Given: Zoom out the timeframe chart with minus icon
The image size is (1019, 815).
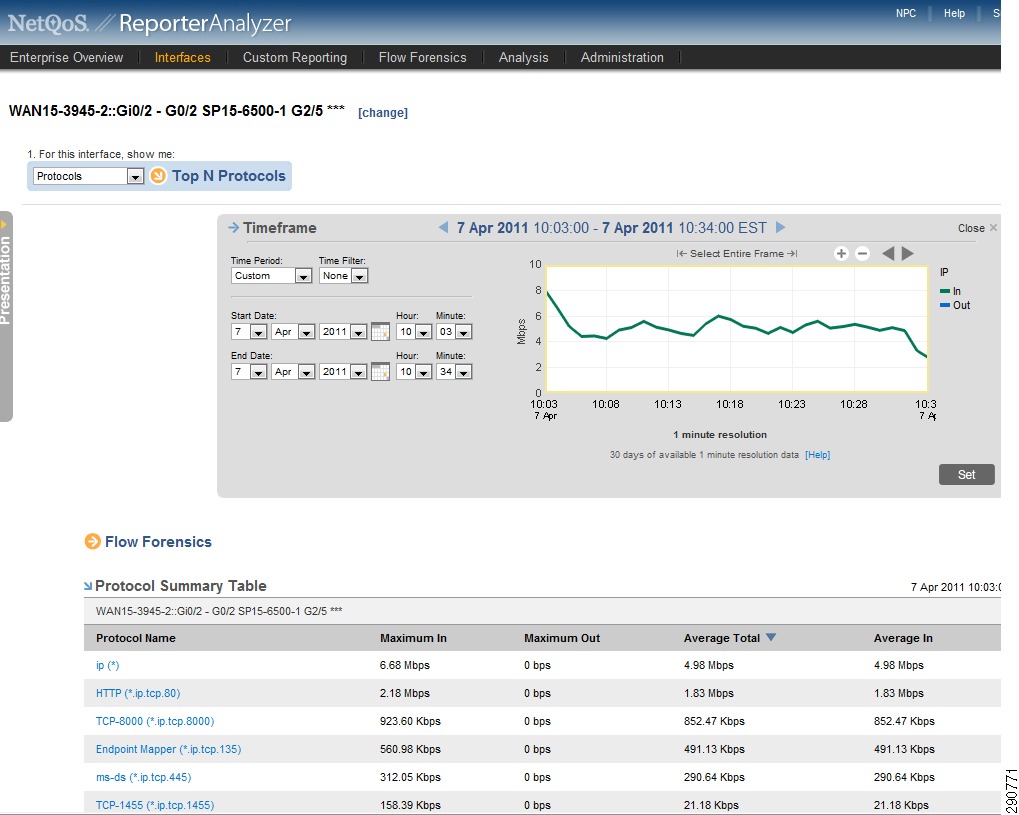Looking at the screenshot, I should (862, 253).
